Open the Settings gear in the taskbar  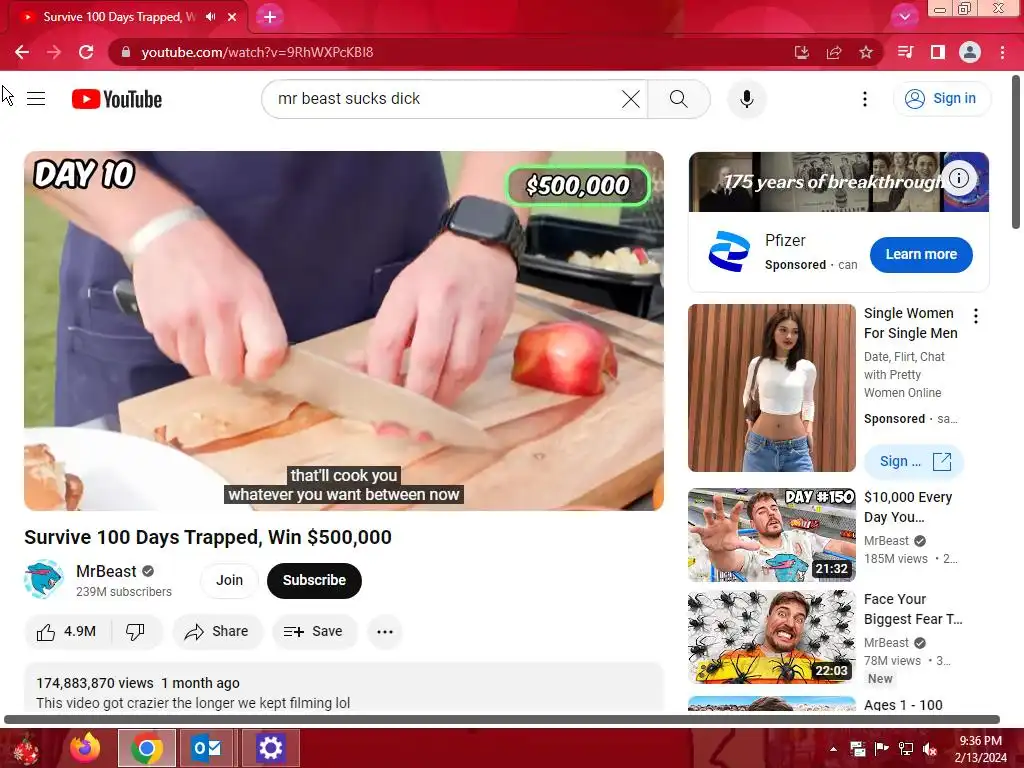tap(270, 748)
